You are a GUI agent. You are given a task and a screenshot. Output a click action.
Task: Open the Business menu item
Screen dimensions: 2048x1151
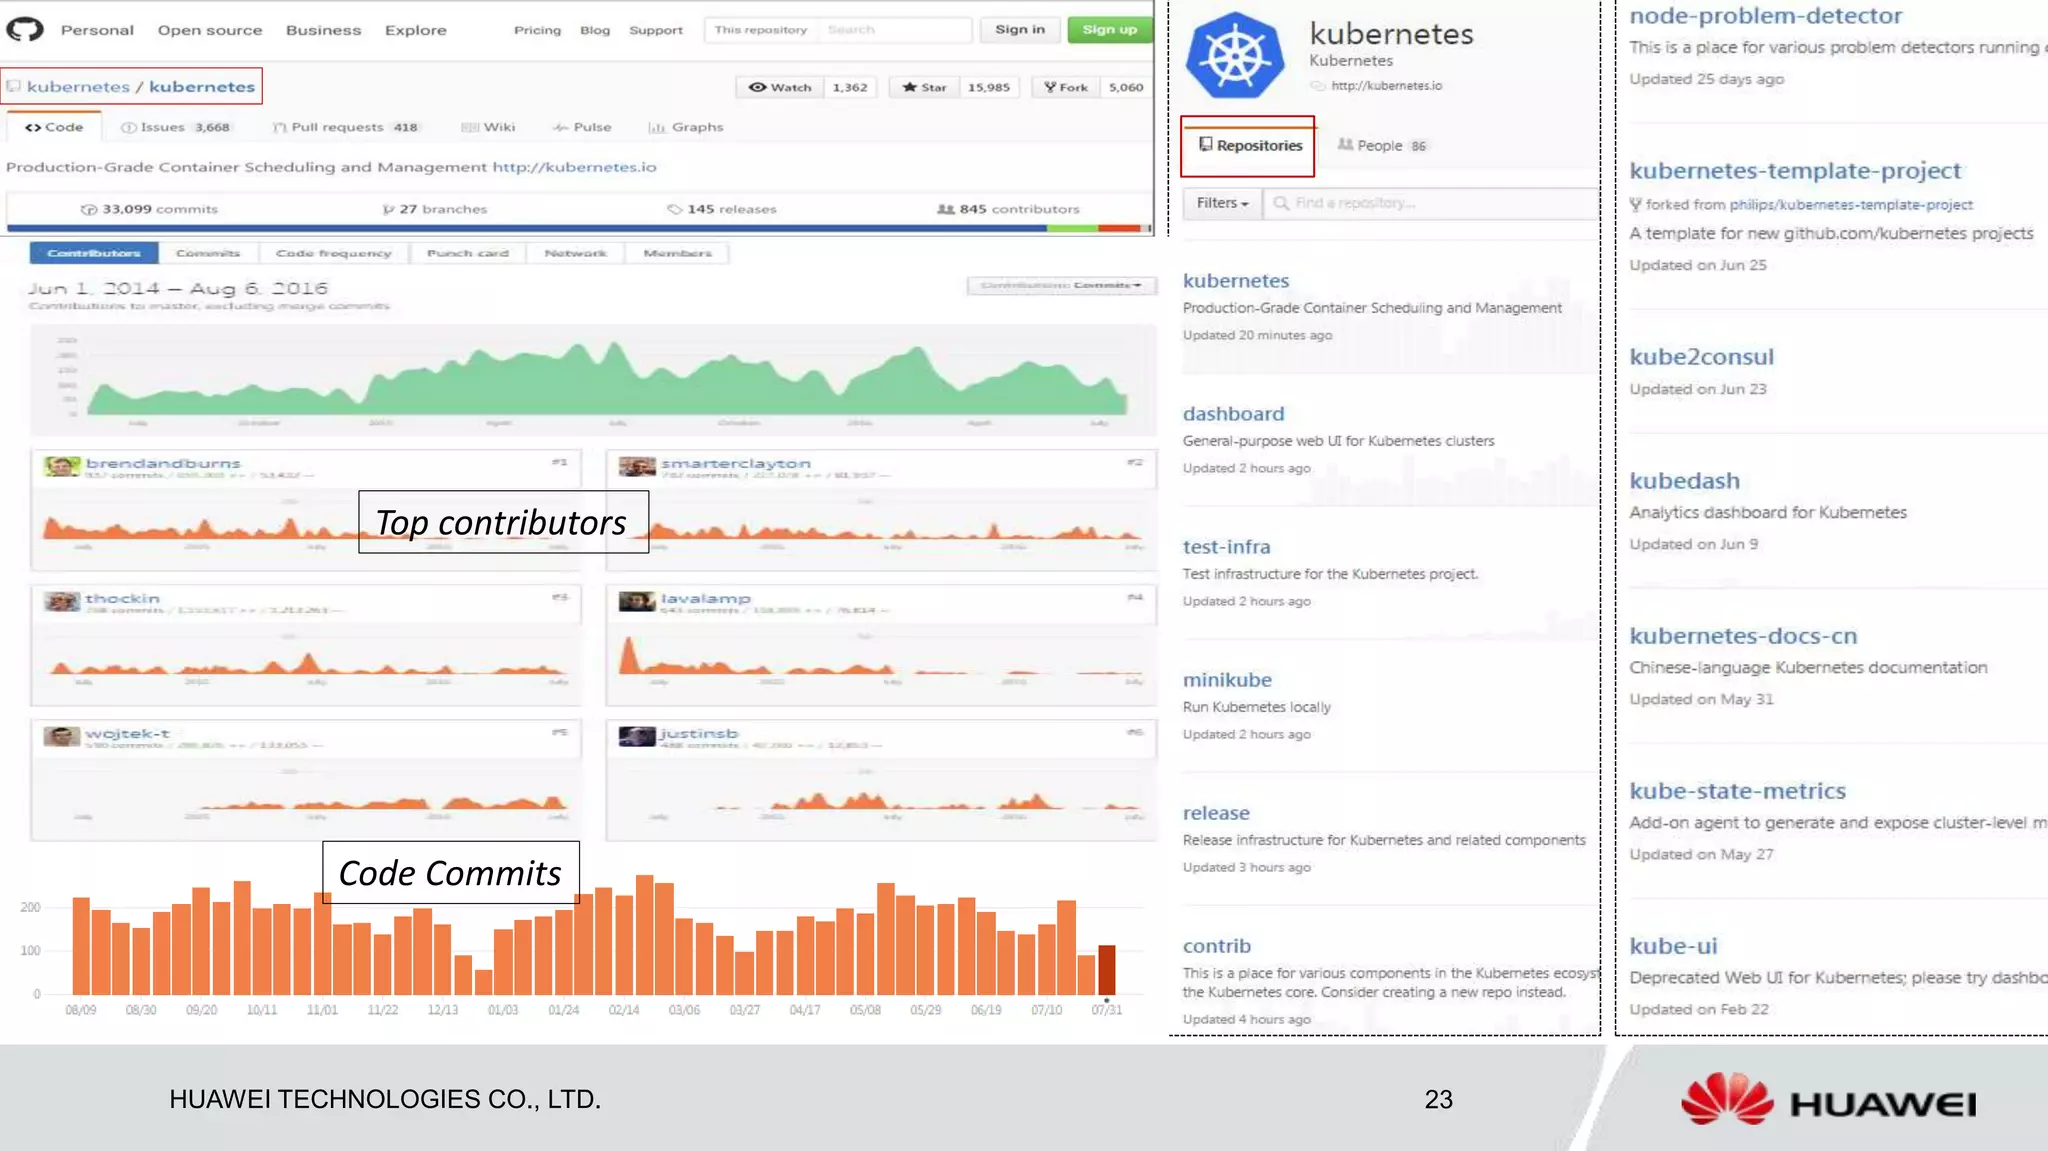tap(323, 30)
